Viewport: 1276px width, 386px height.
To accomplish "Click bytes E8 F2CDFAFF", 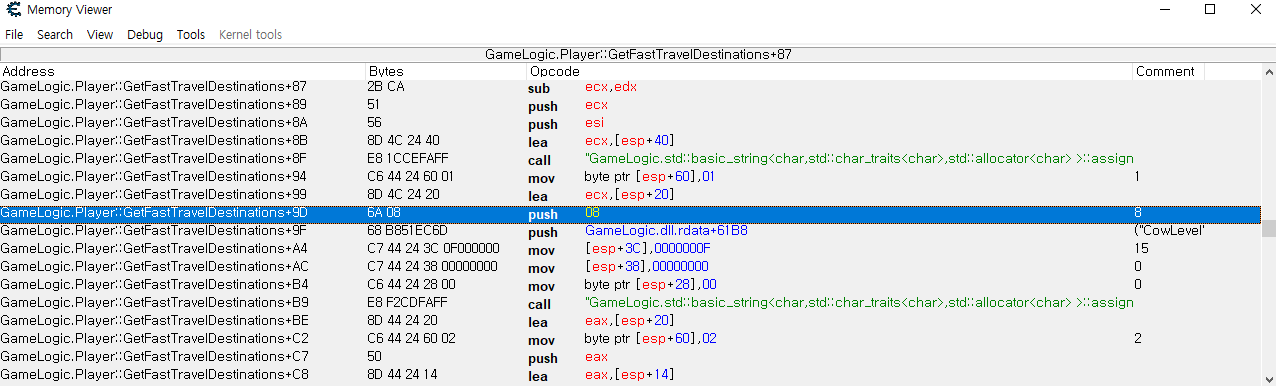I will (x=408, y=303).
